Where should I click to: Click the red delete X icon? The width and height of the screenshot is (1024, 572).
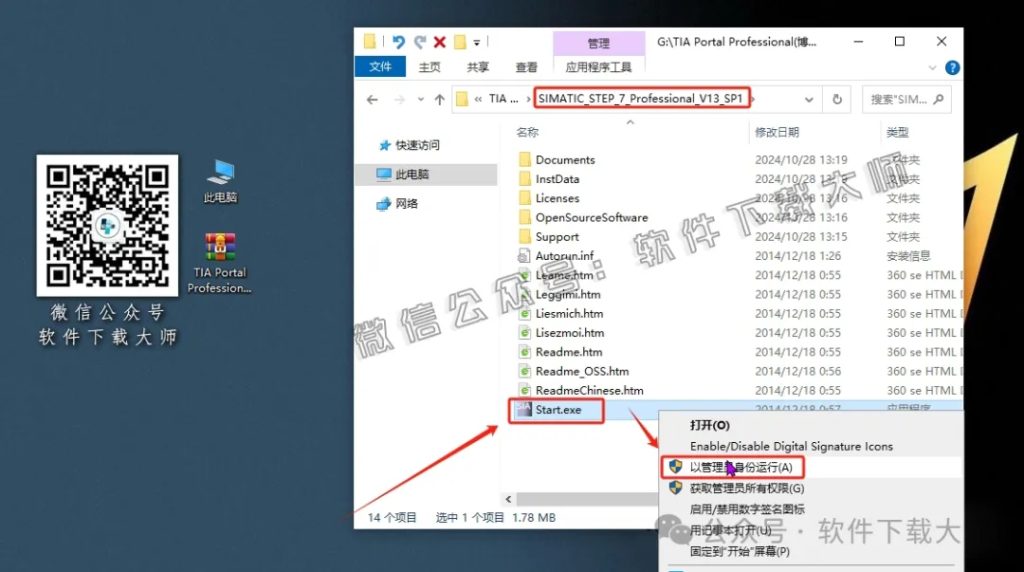(x=440, y=42)
